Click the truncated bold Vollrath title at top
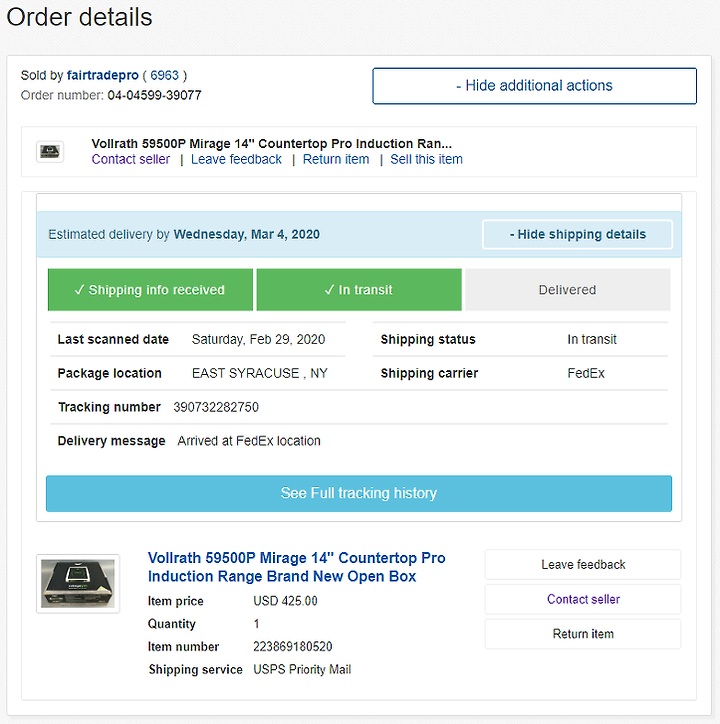The height and width of the screenshot is (724, 720). pos(272,144)
